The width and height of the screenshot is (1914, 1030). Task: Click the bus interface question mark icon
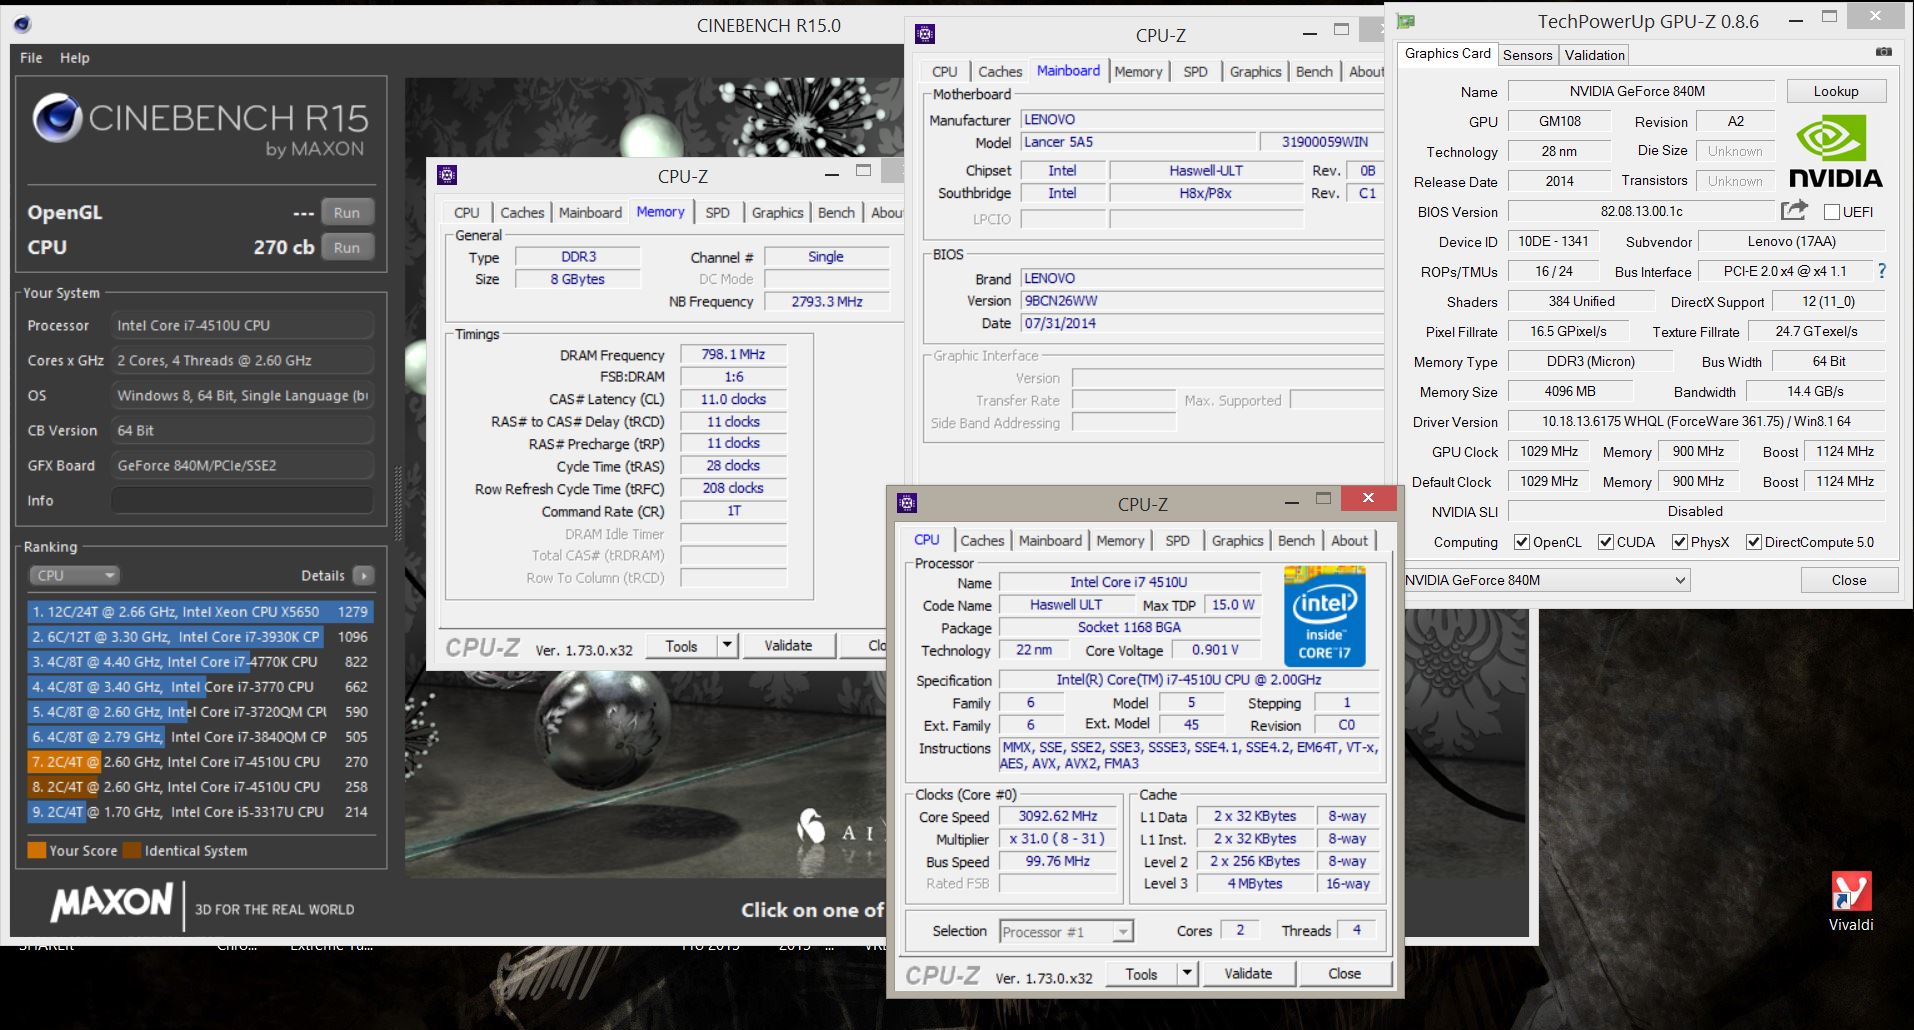pos(1882,271)
